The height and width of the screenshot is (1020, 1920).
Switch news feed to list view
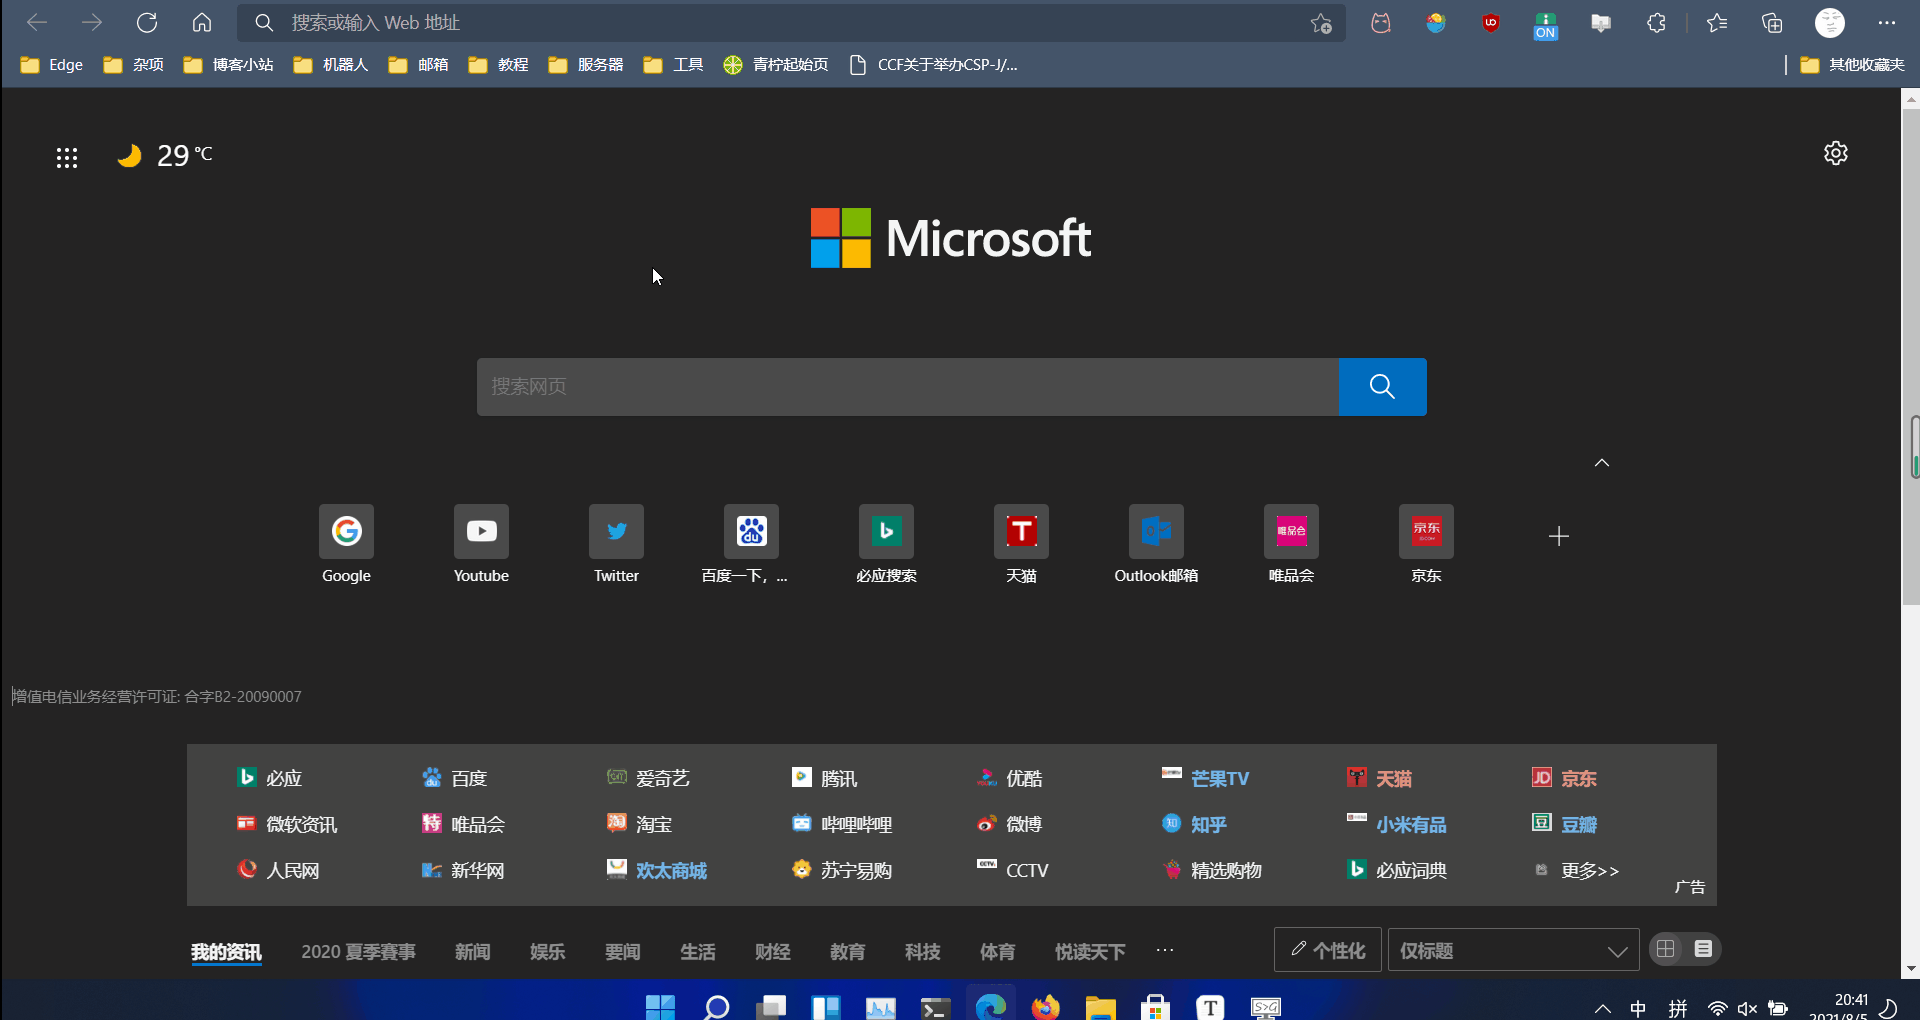pos(1703,949)
